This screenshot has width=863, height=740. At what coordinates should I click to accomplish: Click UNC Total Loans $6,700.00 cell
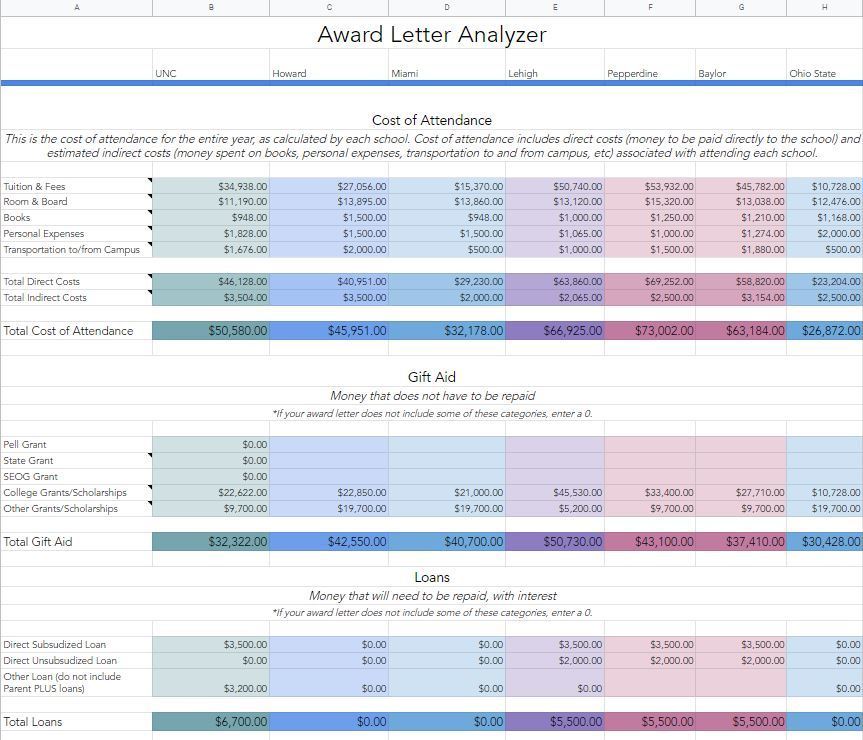(211, 722)
